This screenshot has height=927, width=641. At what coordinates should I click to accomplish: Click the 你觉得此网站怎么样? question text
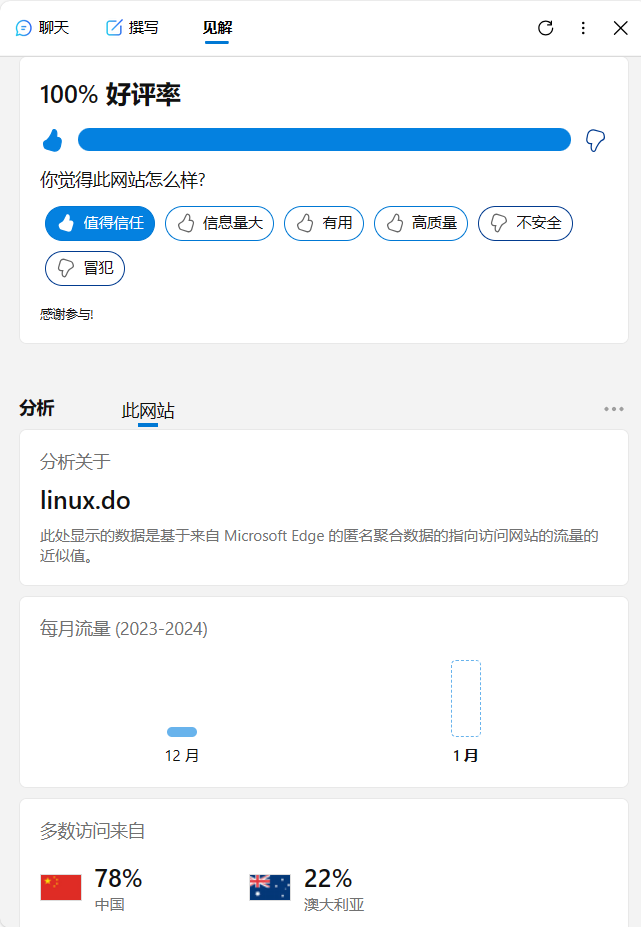[x=122, y=180]
